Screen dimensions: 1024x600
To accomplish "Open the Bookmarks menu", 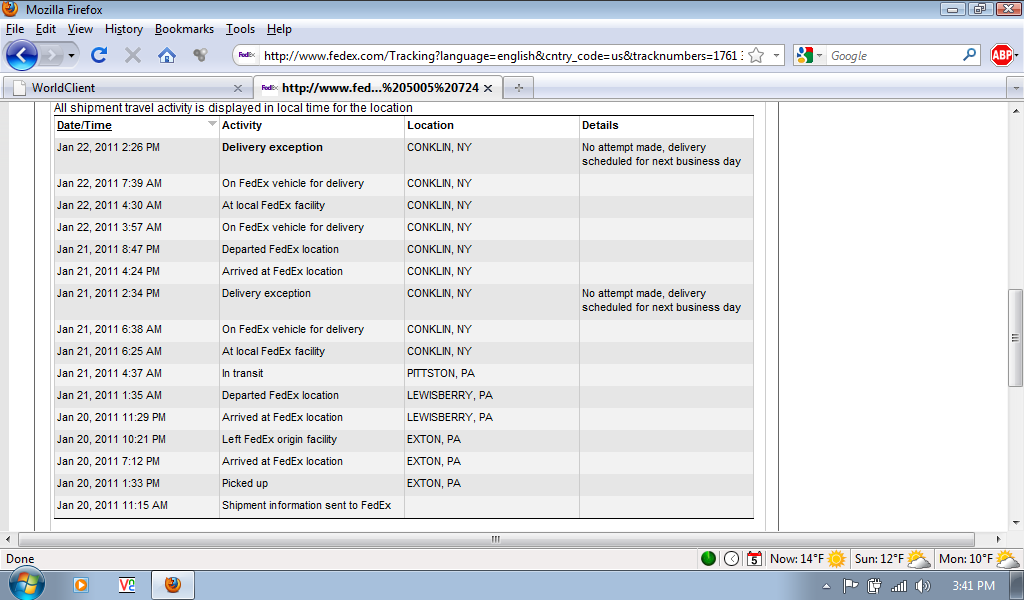I will tap(184, 29).
